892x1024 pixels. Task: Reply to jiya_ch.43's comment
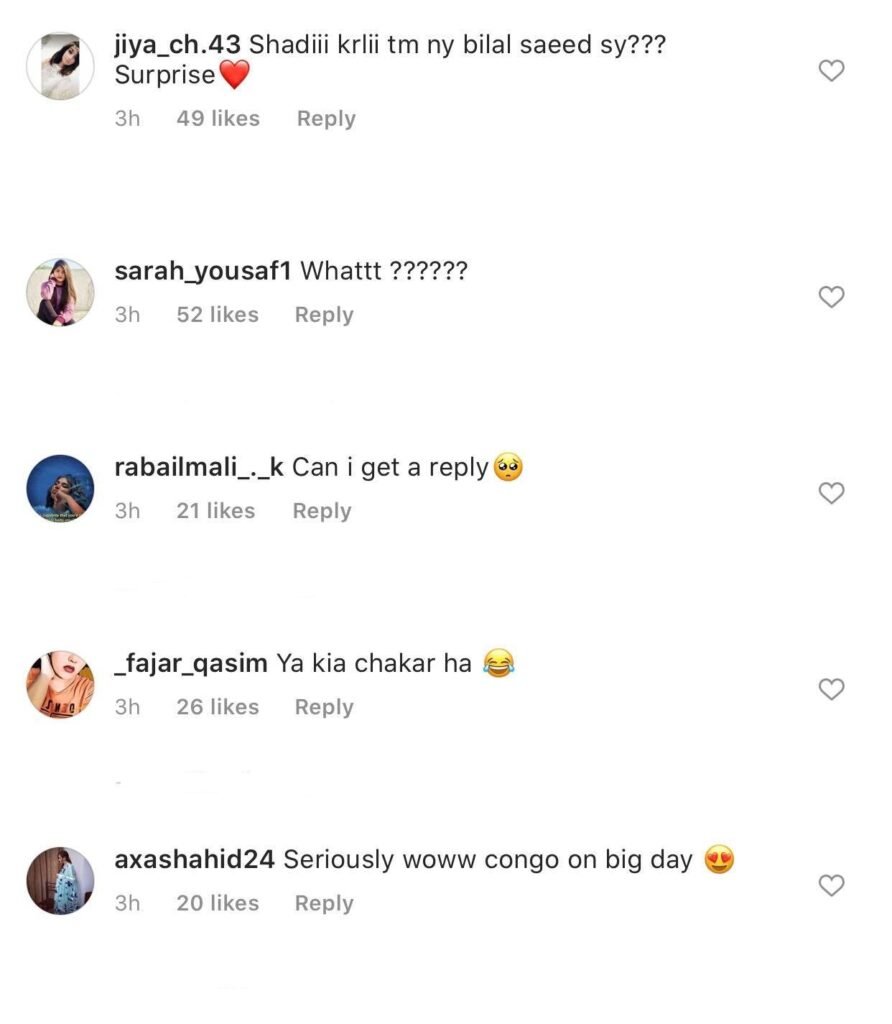326,119
